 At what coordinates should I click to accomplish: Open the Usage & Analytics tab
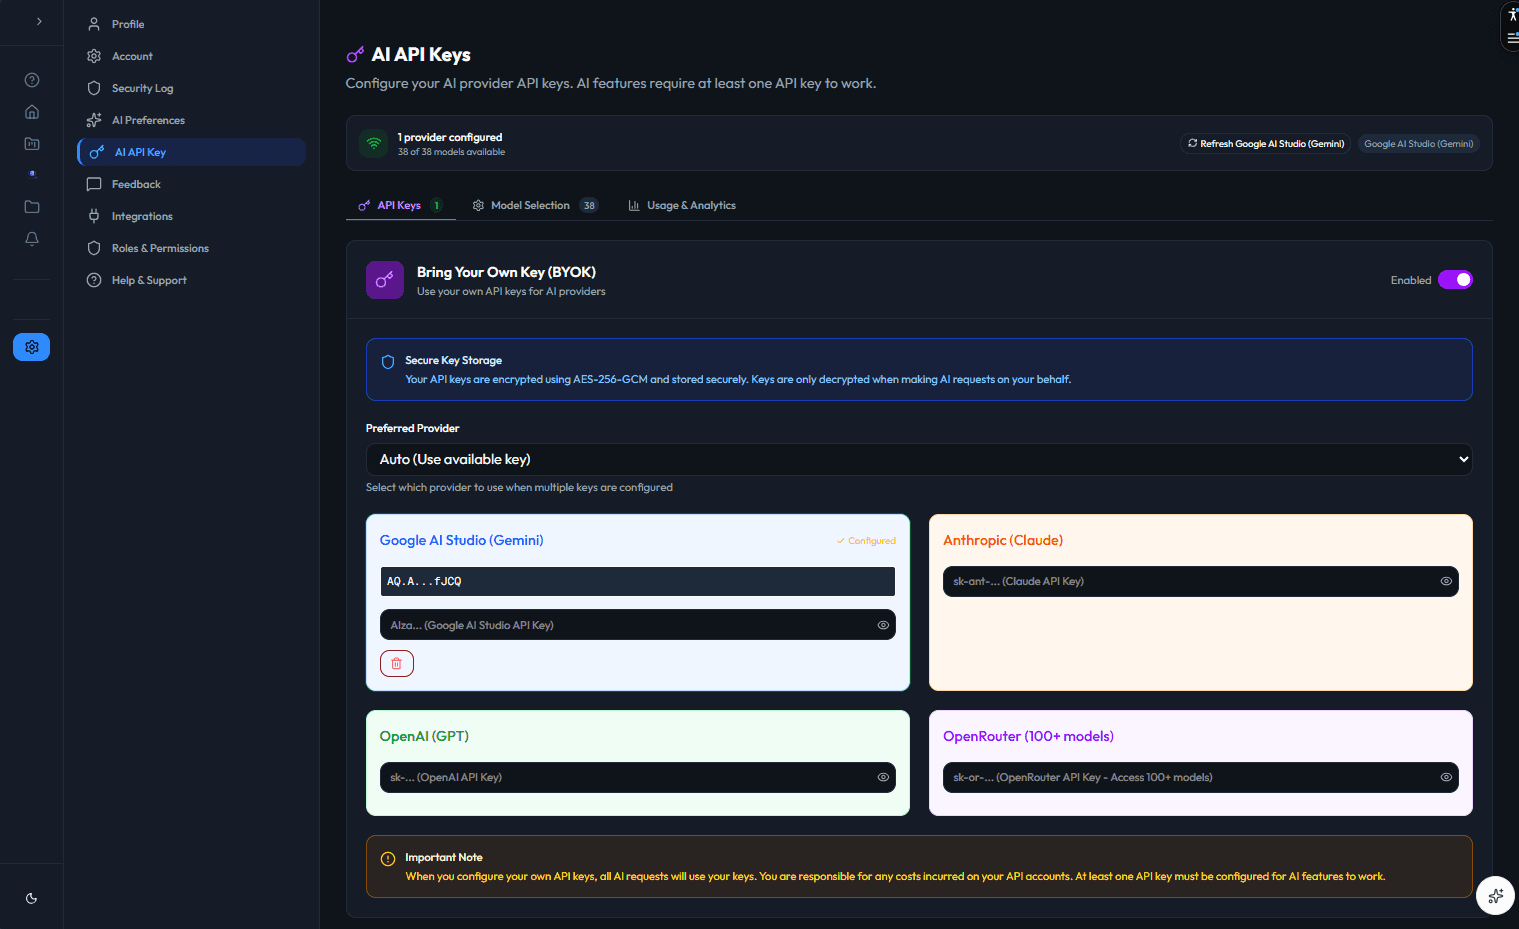pyautogui.click(x=682, y=205)
